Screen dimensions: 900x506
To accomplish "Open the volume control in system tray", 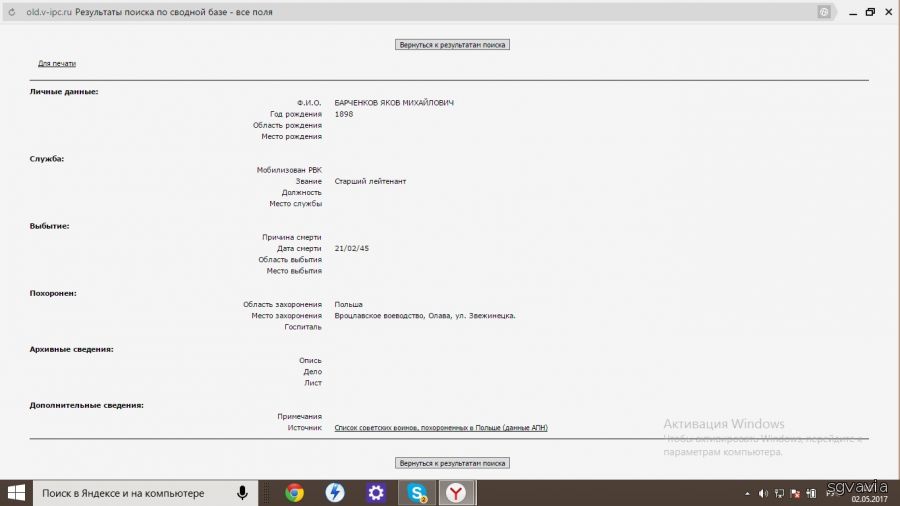I will point(763,493).
